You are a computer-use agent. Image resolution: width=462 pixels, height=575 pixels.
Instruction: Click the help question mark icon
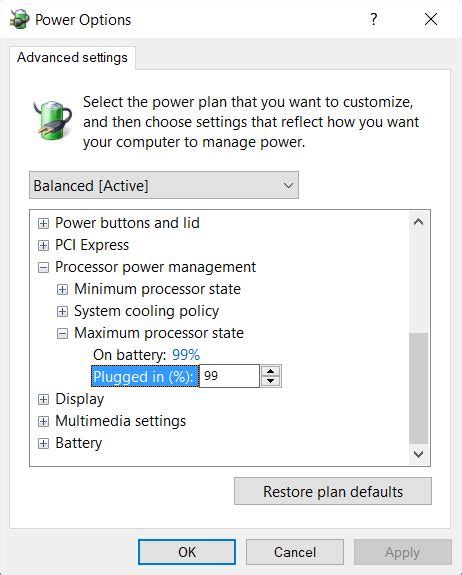[x=373, y=19]
